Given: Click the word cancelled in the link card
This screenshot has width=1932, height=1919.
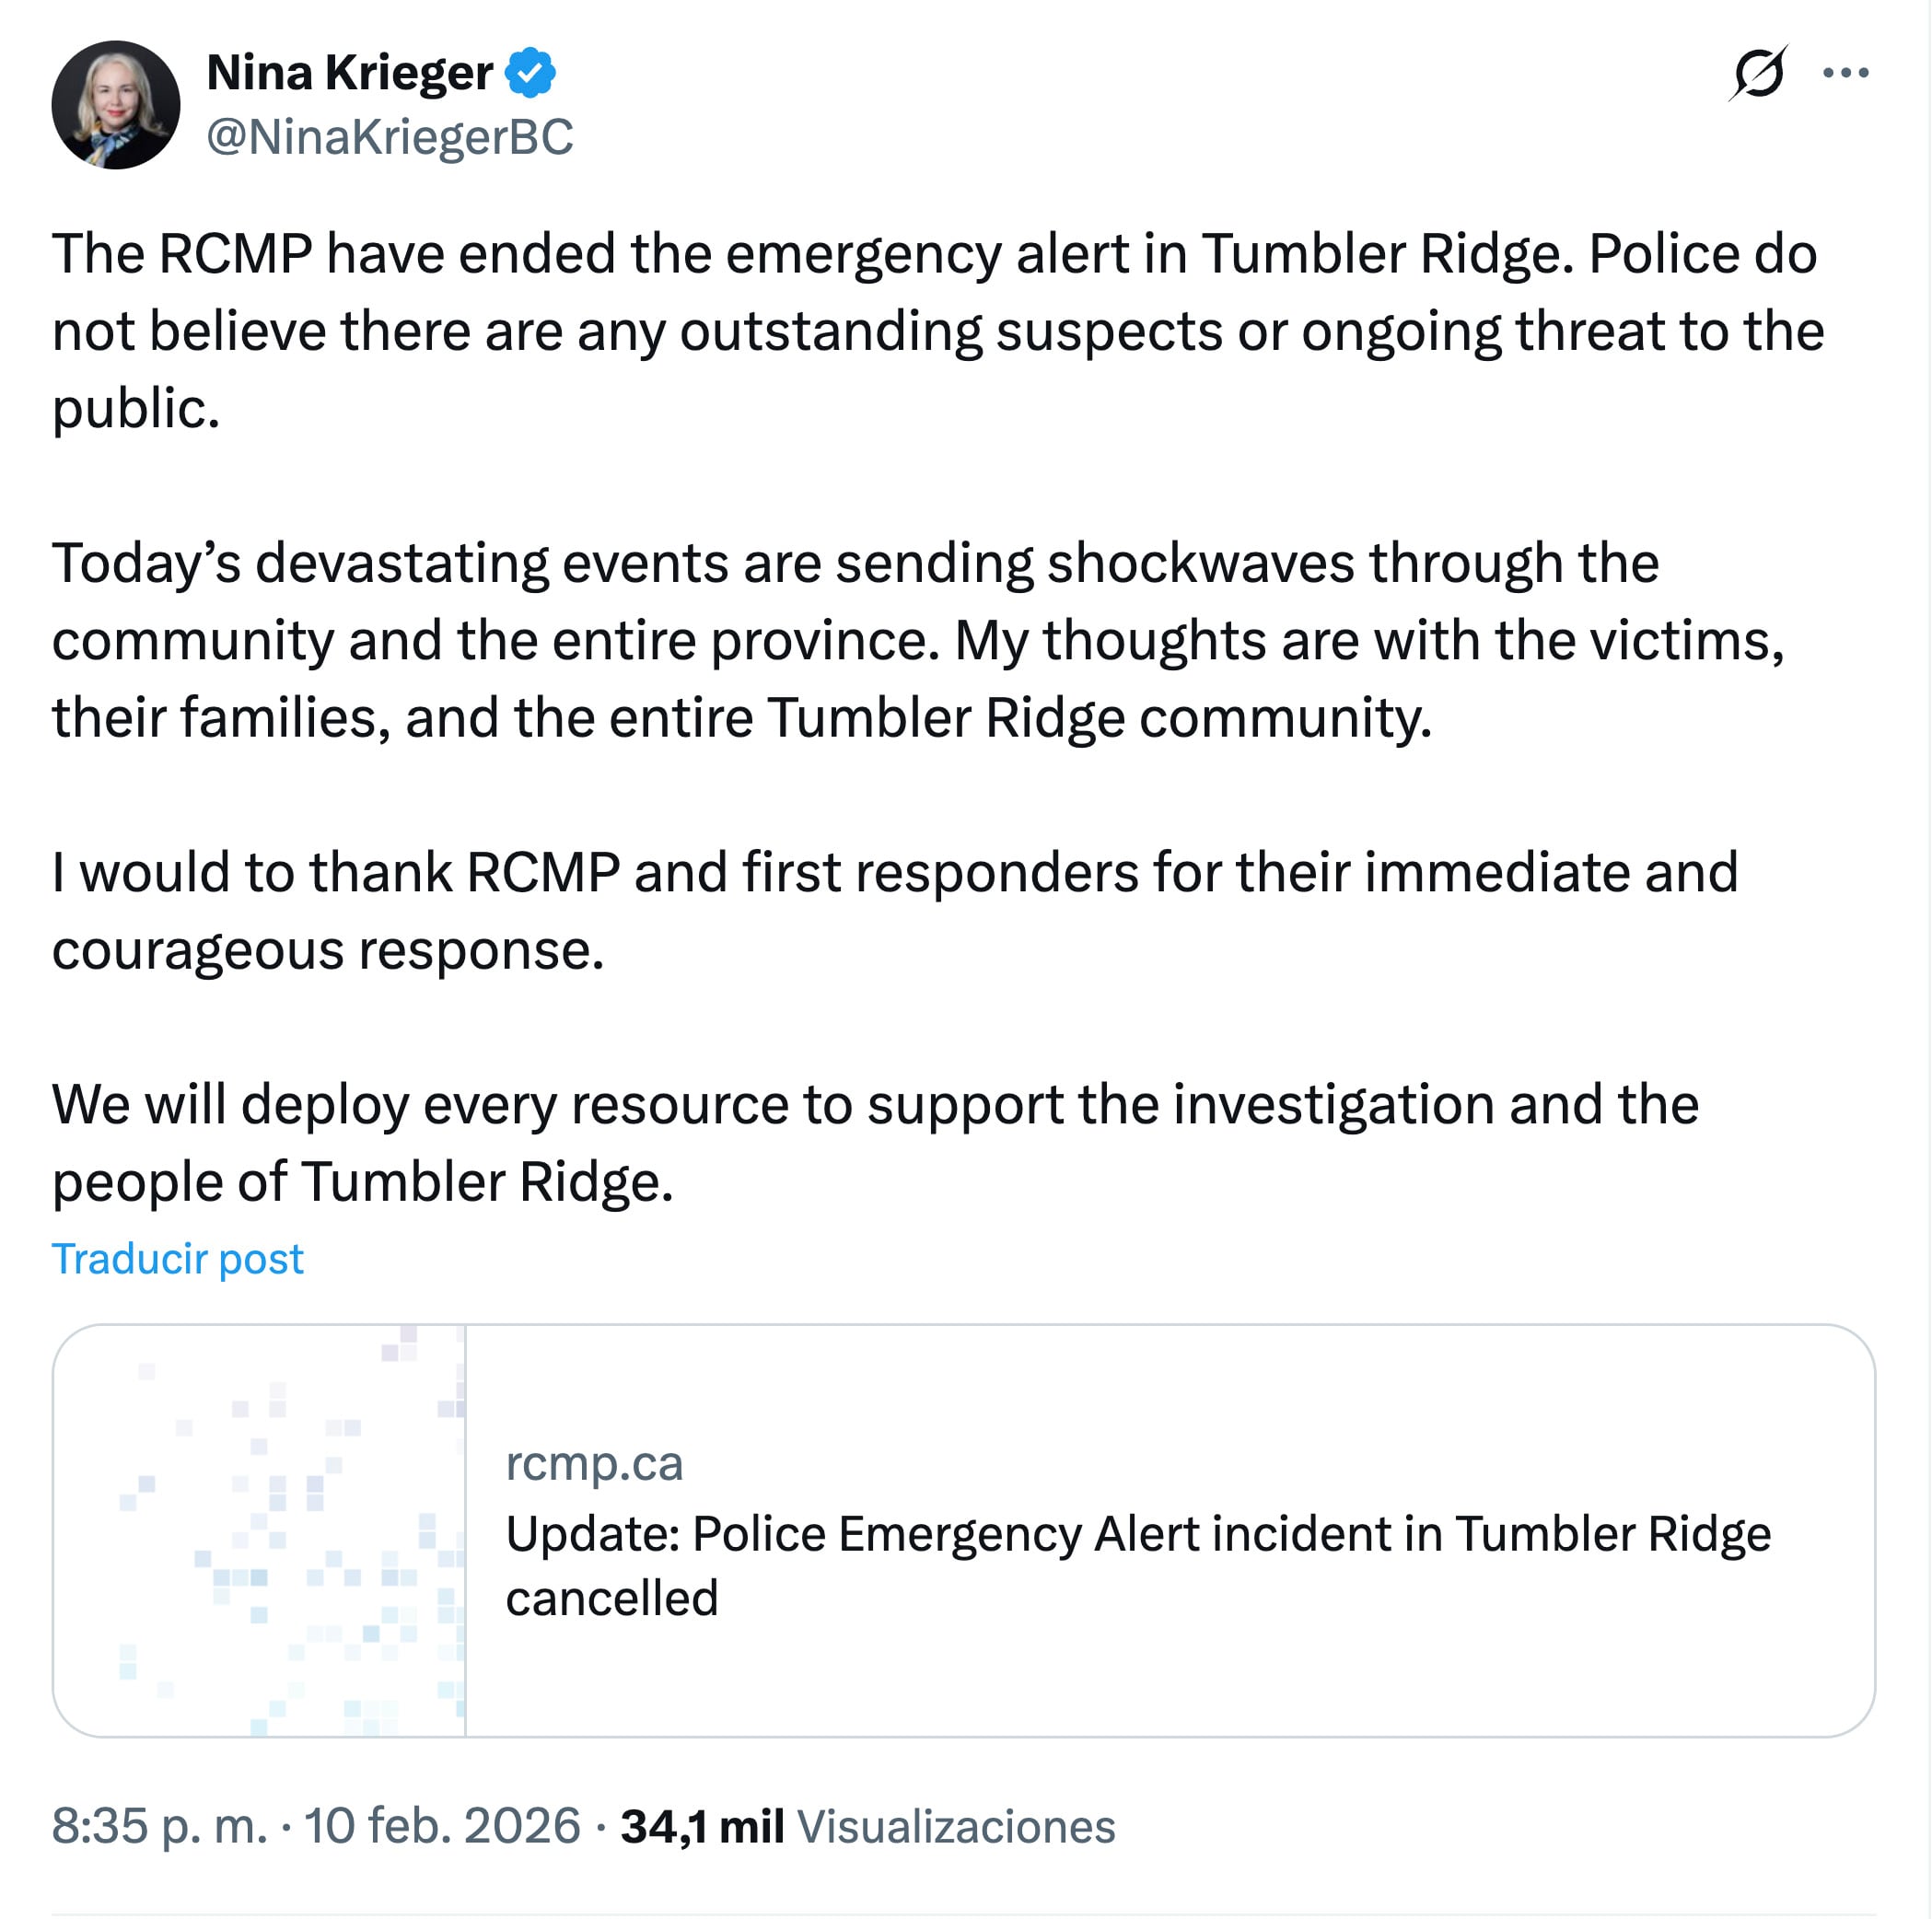Looking at the screenshot, I should tap(612, 1598).
